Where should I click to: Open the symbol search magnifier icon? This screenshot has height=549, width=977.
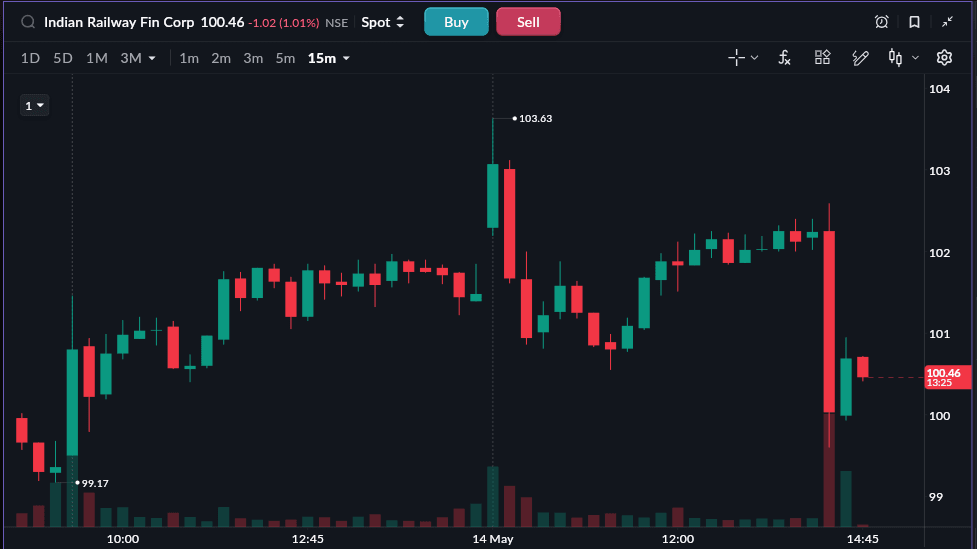coord(28,22)
